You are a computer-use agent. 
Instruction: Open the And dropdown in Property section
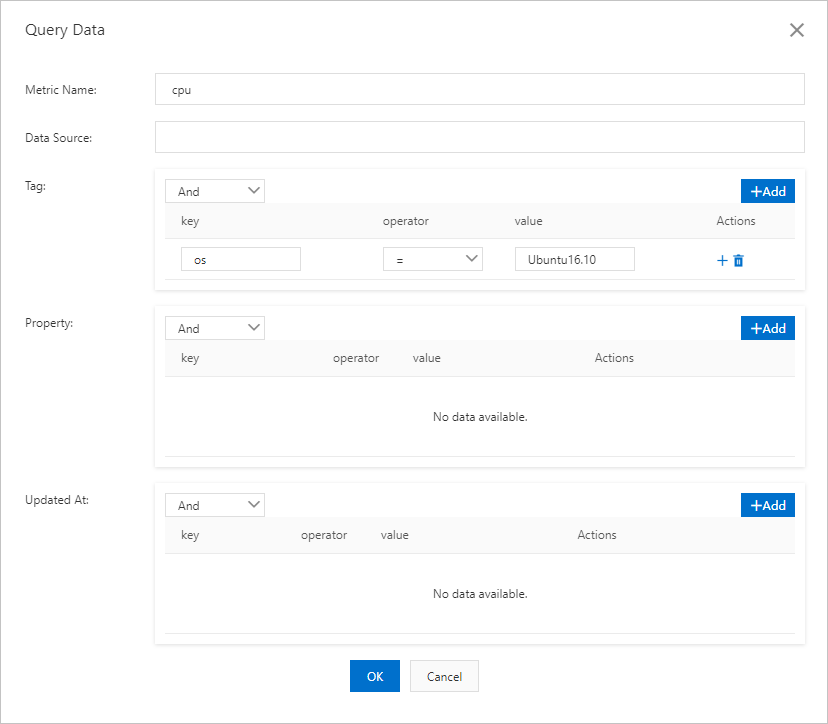pos(214,328)
